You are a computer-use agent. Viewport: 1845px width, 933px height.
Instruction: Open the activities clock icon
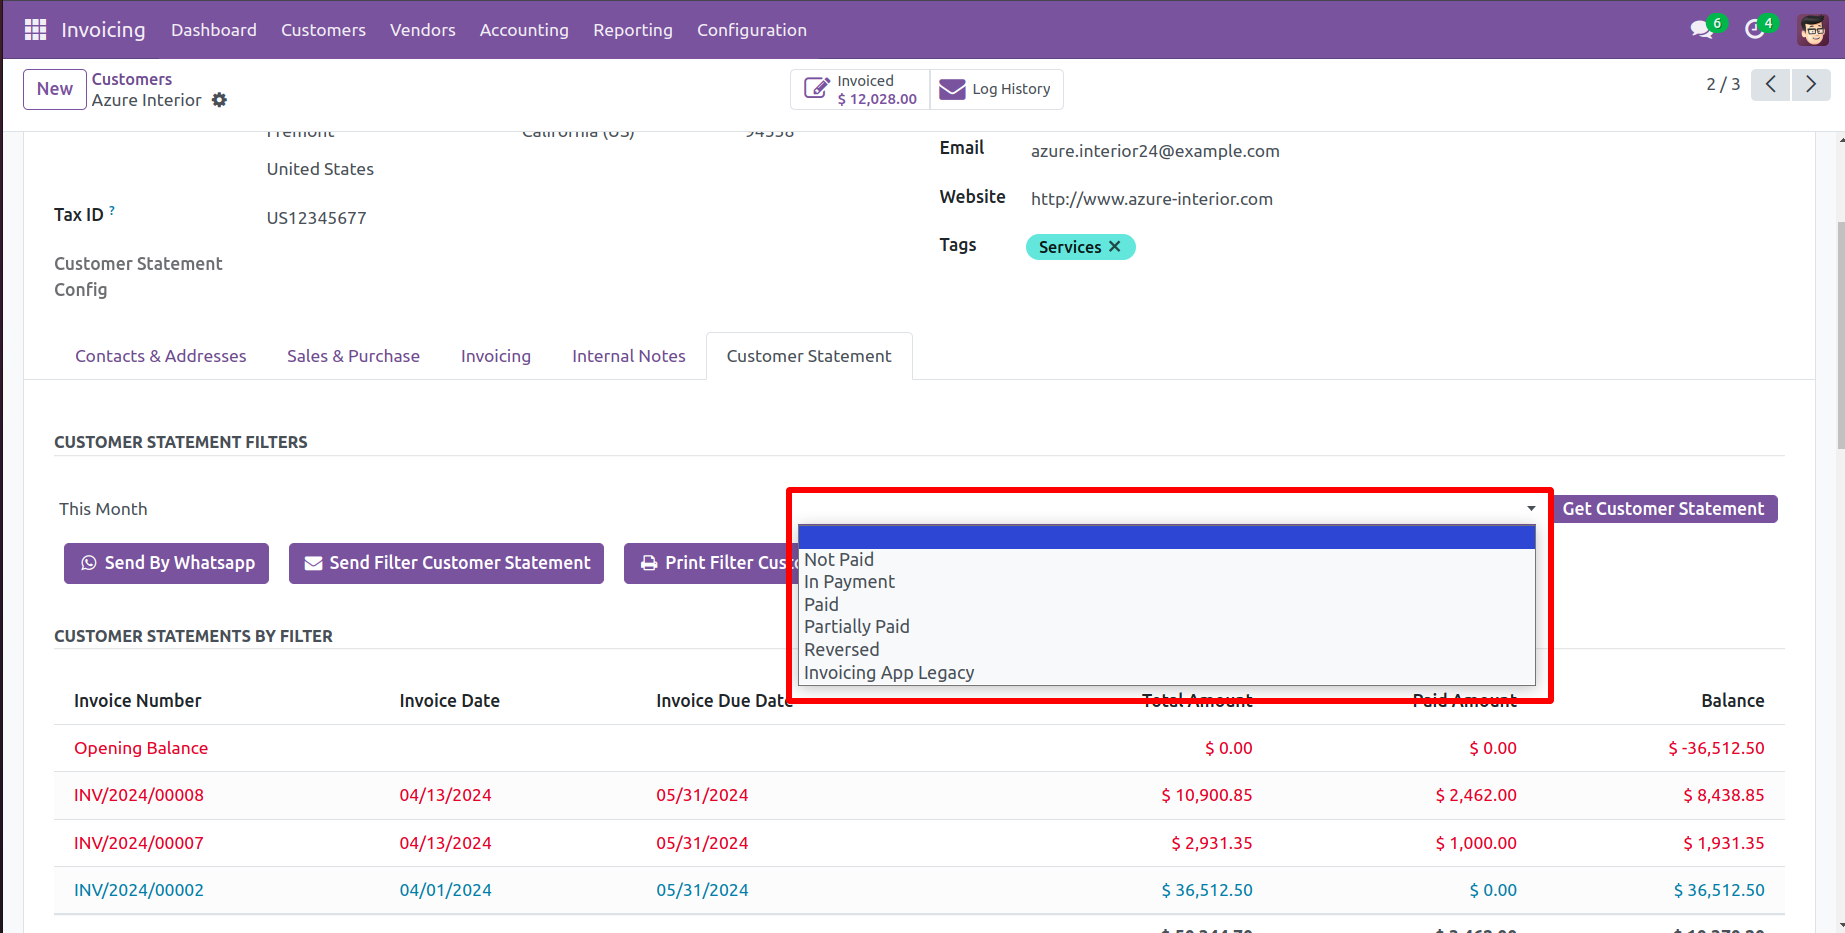coord(1754,29)
